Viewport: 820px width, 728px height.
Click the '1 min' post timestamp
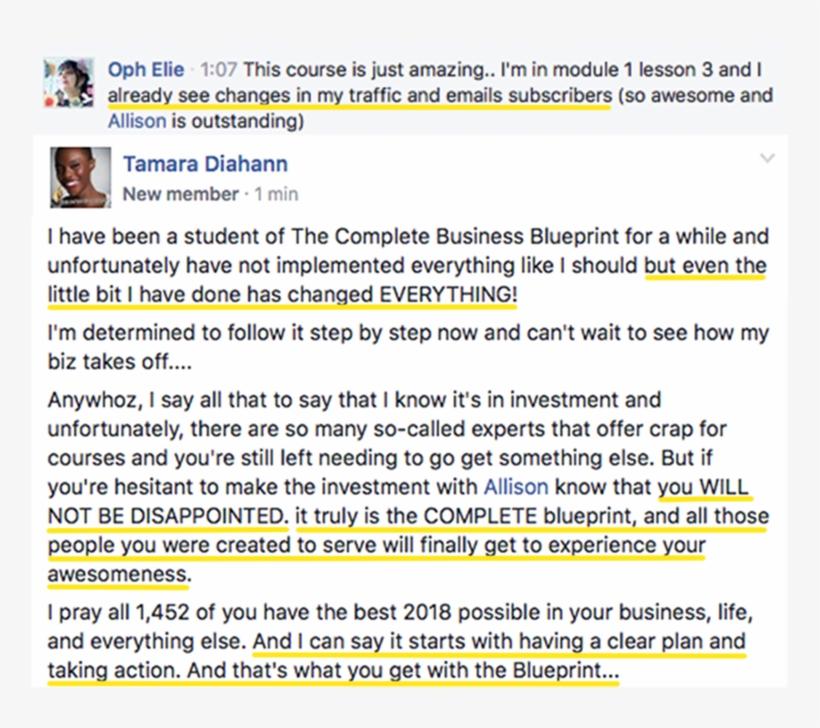(x=276, y=194)
